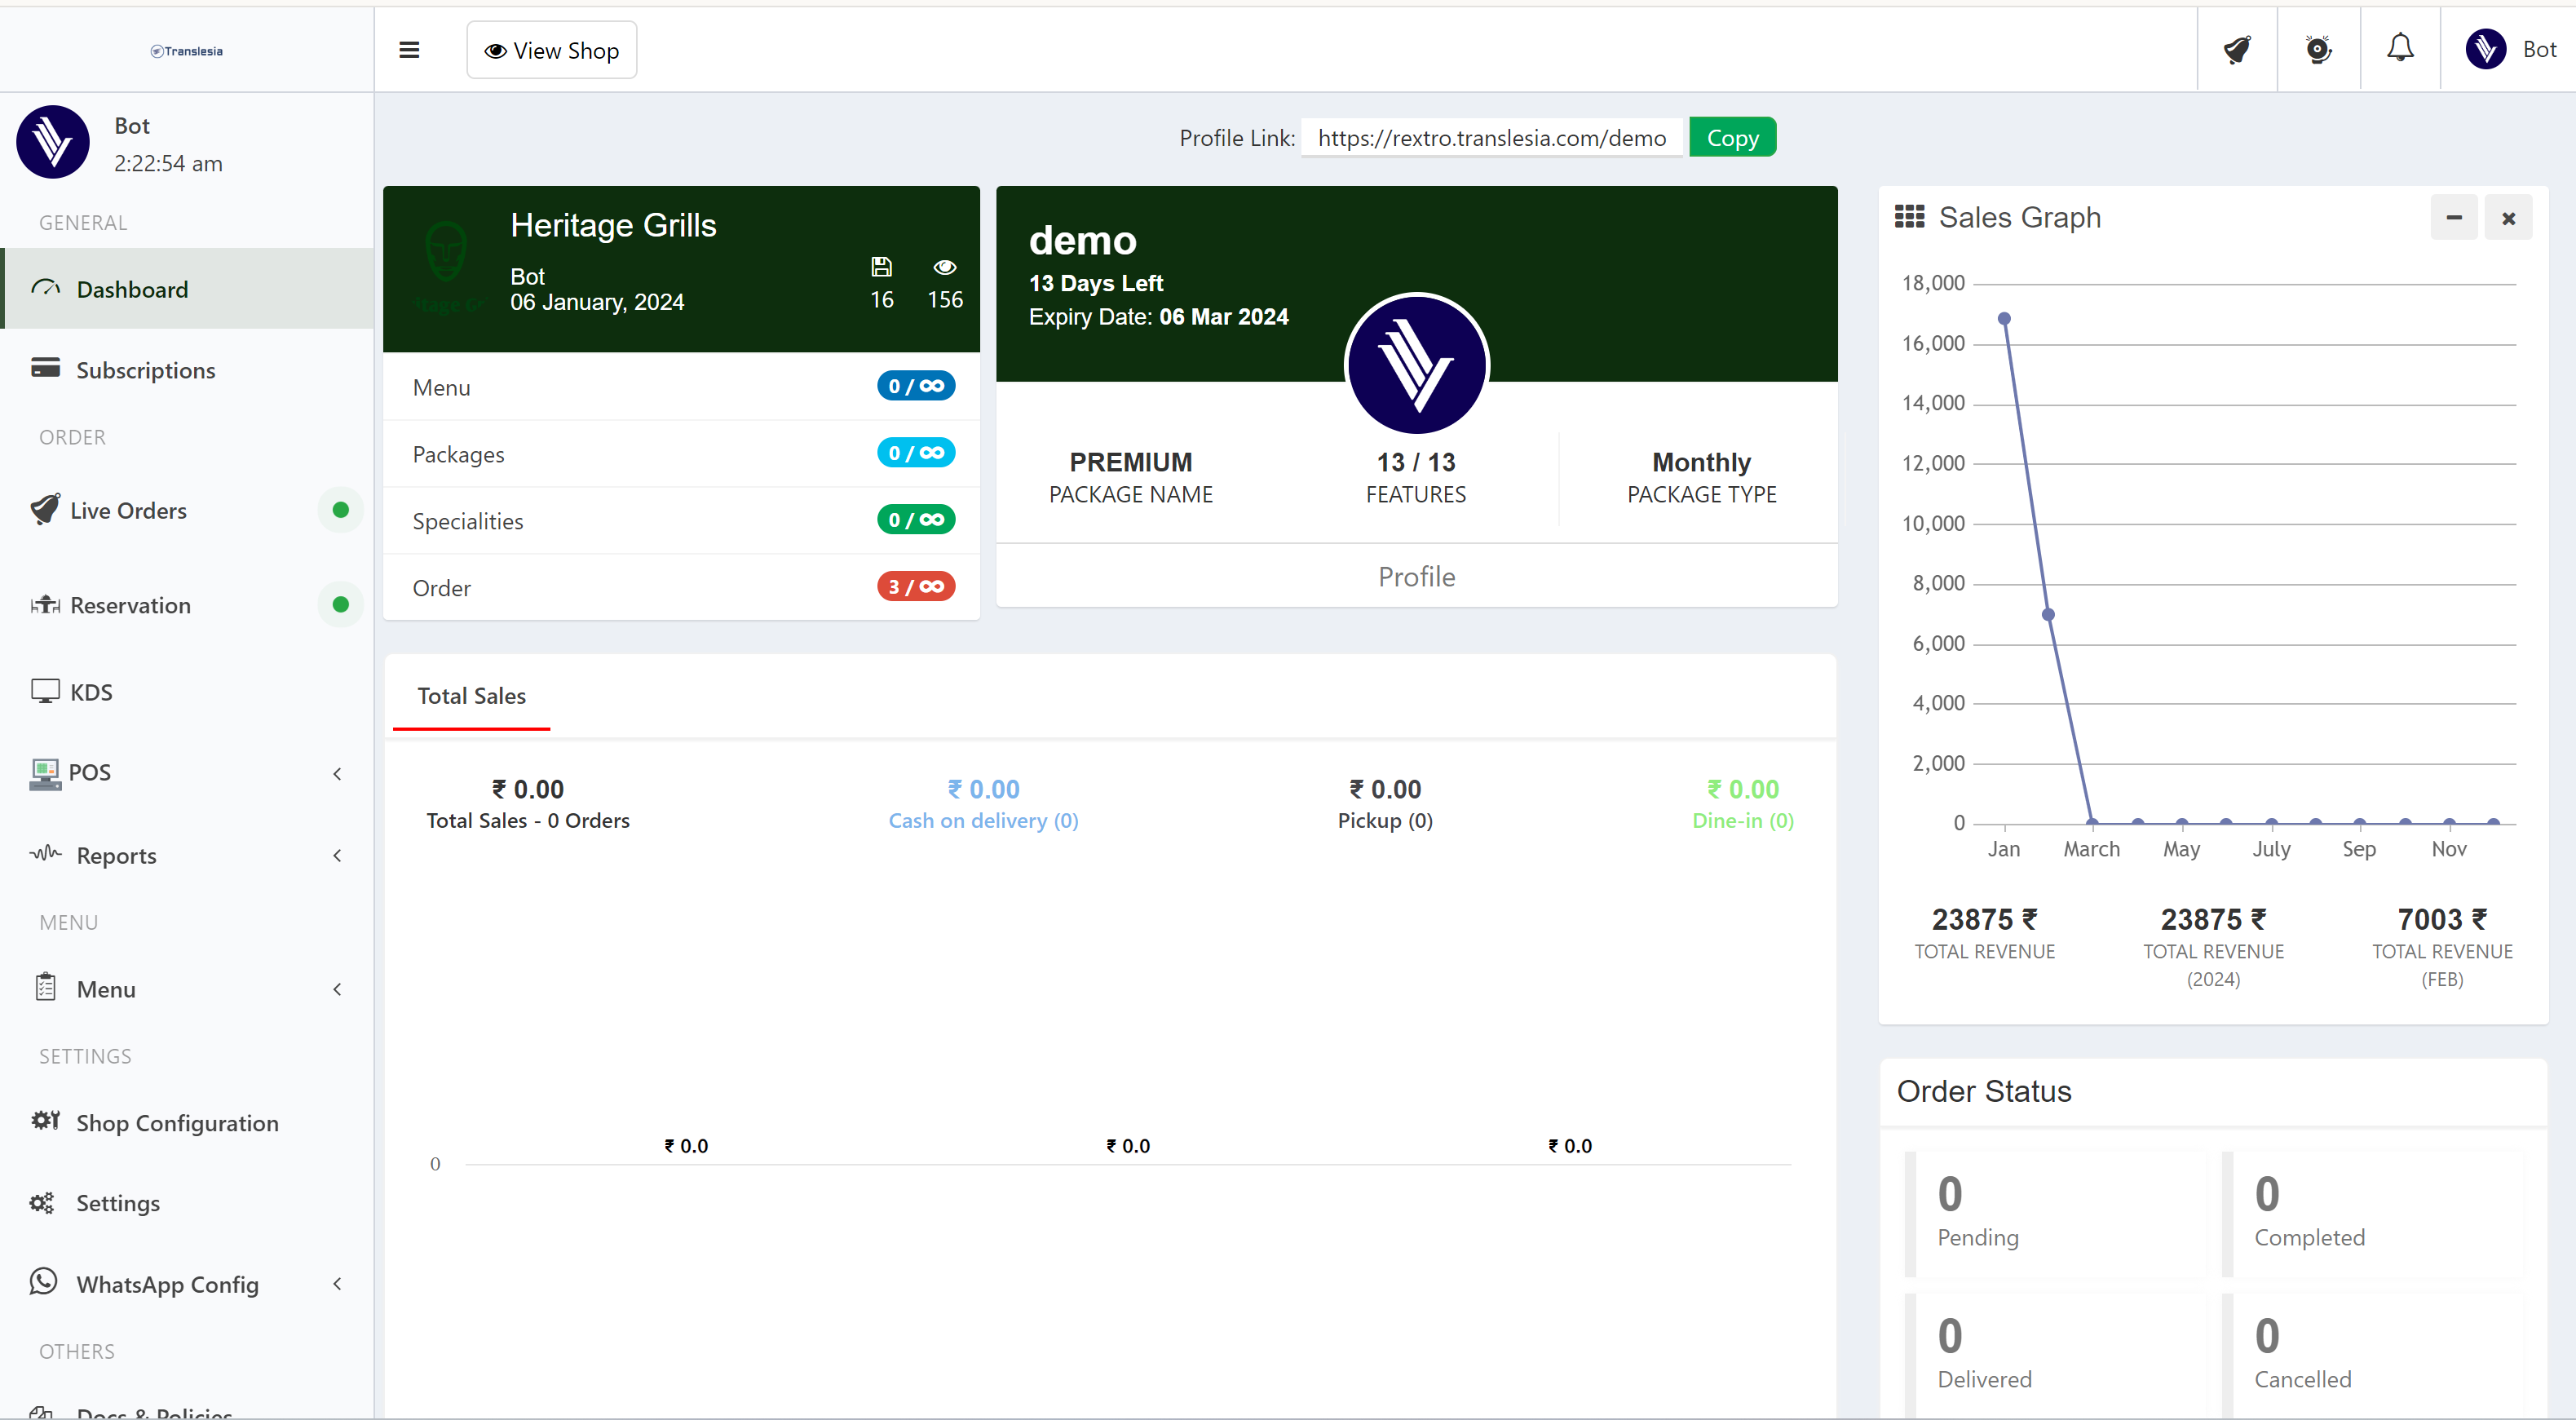The height and width of the screenshot is (1420, 2576).
Task: Click the hamburger sidebar toggle icon
Action: [409, 50]
